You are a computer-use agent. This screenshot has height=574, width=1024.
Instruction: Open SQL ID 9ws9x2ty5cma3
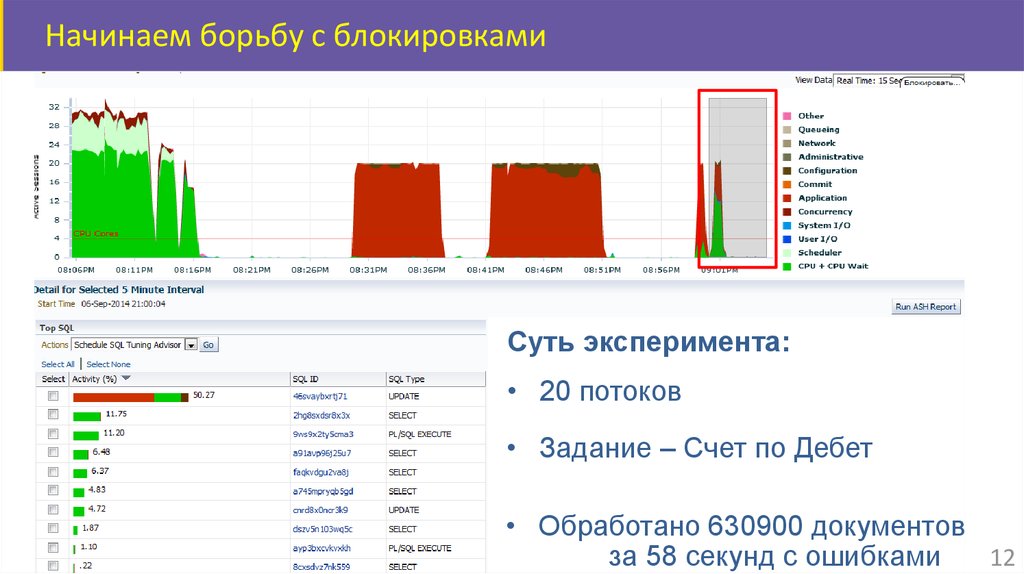[323, 434]
